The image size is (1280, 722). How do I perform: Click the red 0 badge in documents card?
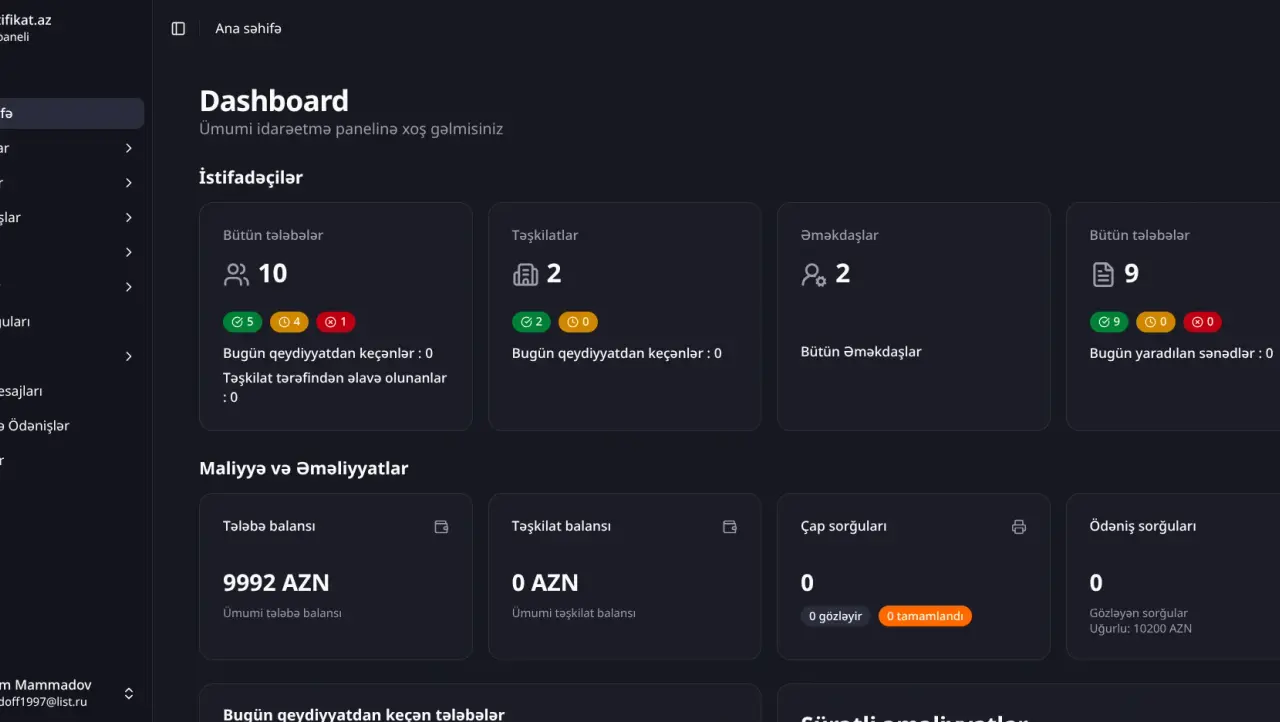tap(1203, 322)
